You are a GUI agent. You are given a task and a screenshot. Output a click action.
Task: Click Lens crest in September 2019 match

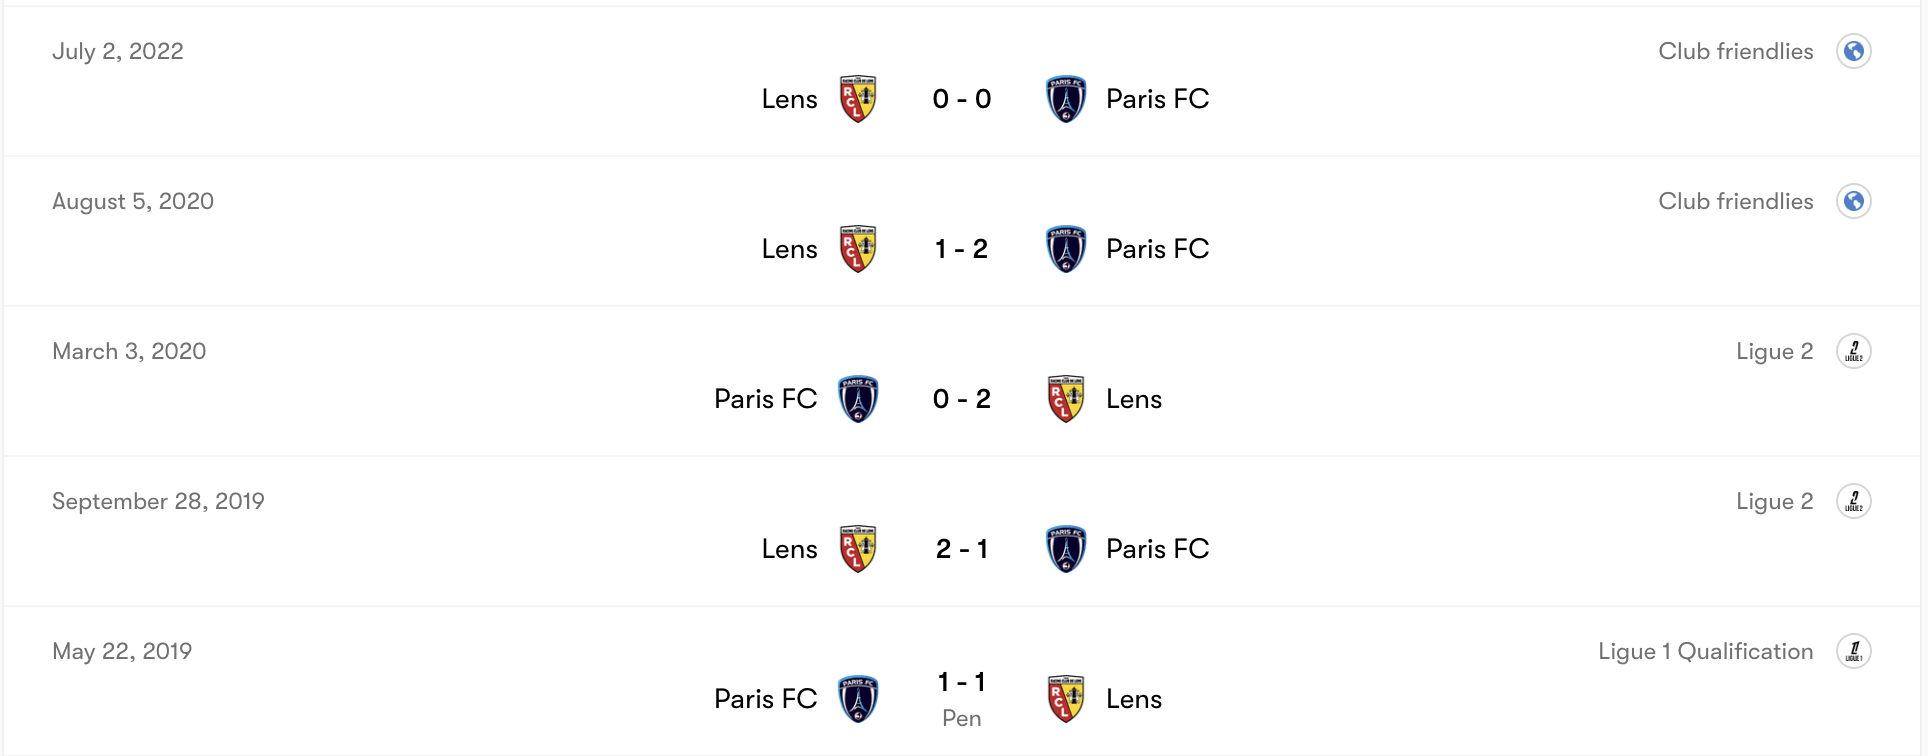(x=858, y=549)
